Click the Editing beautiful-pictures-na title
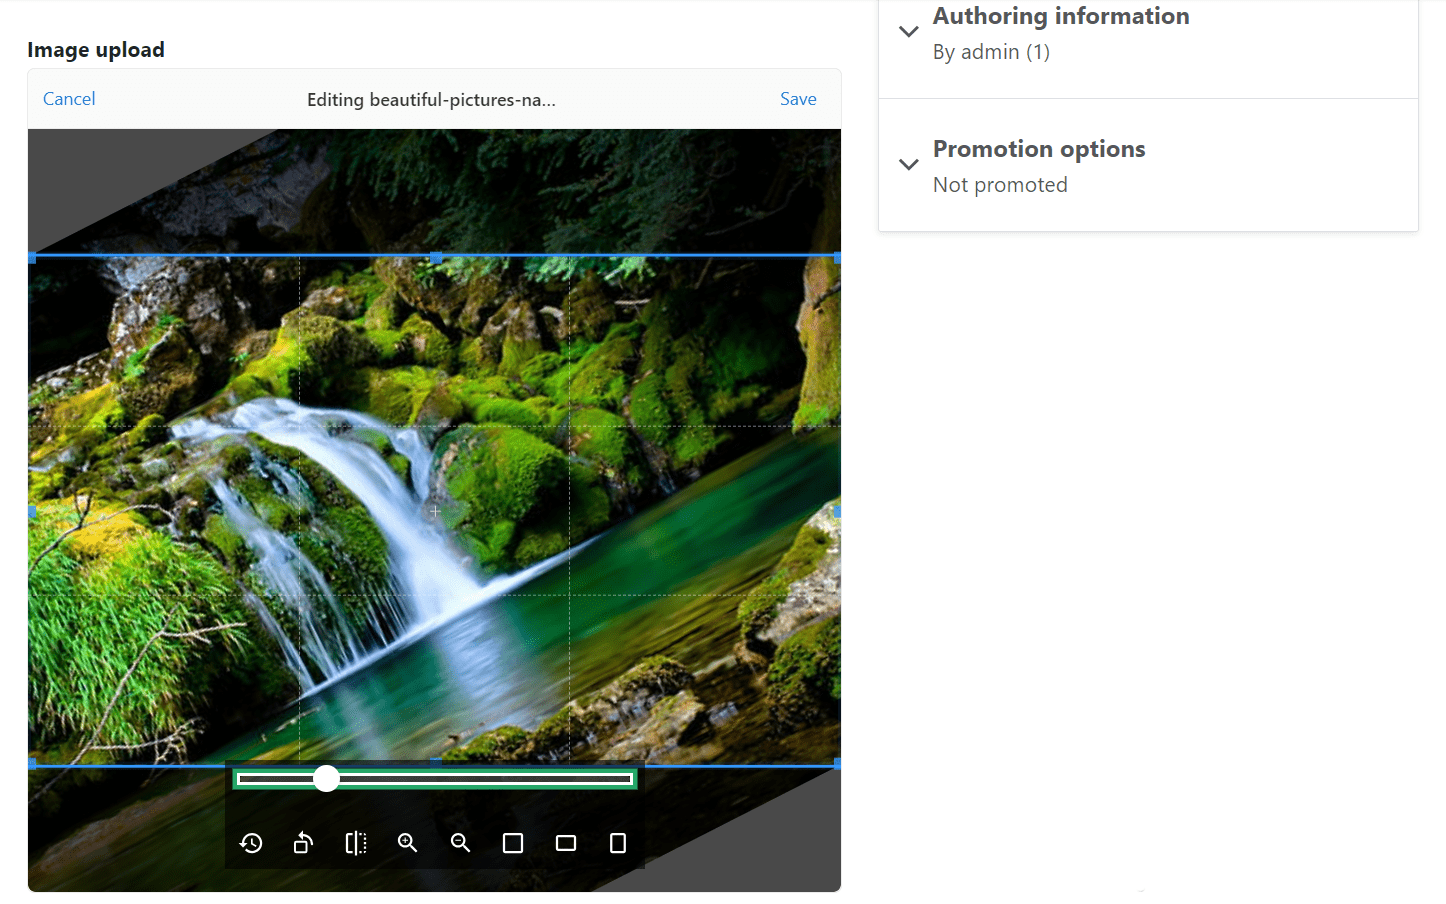The image size is (1446, 904). 431,99
